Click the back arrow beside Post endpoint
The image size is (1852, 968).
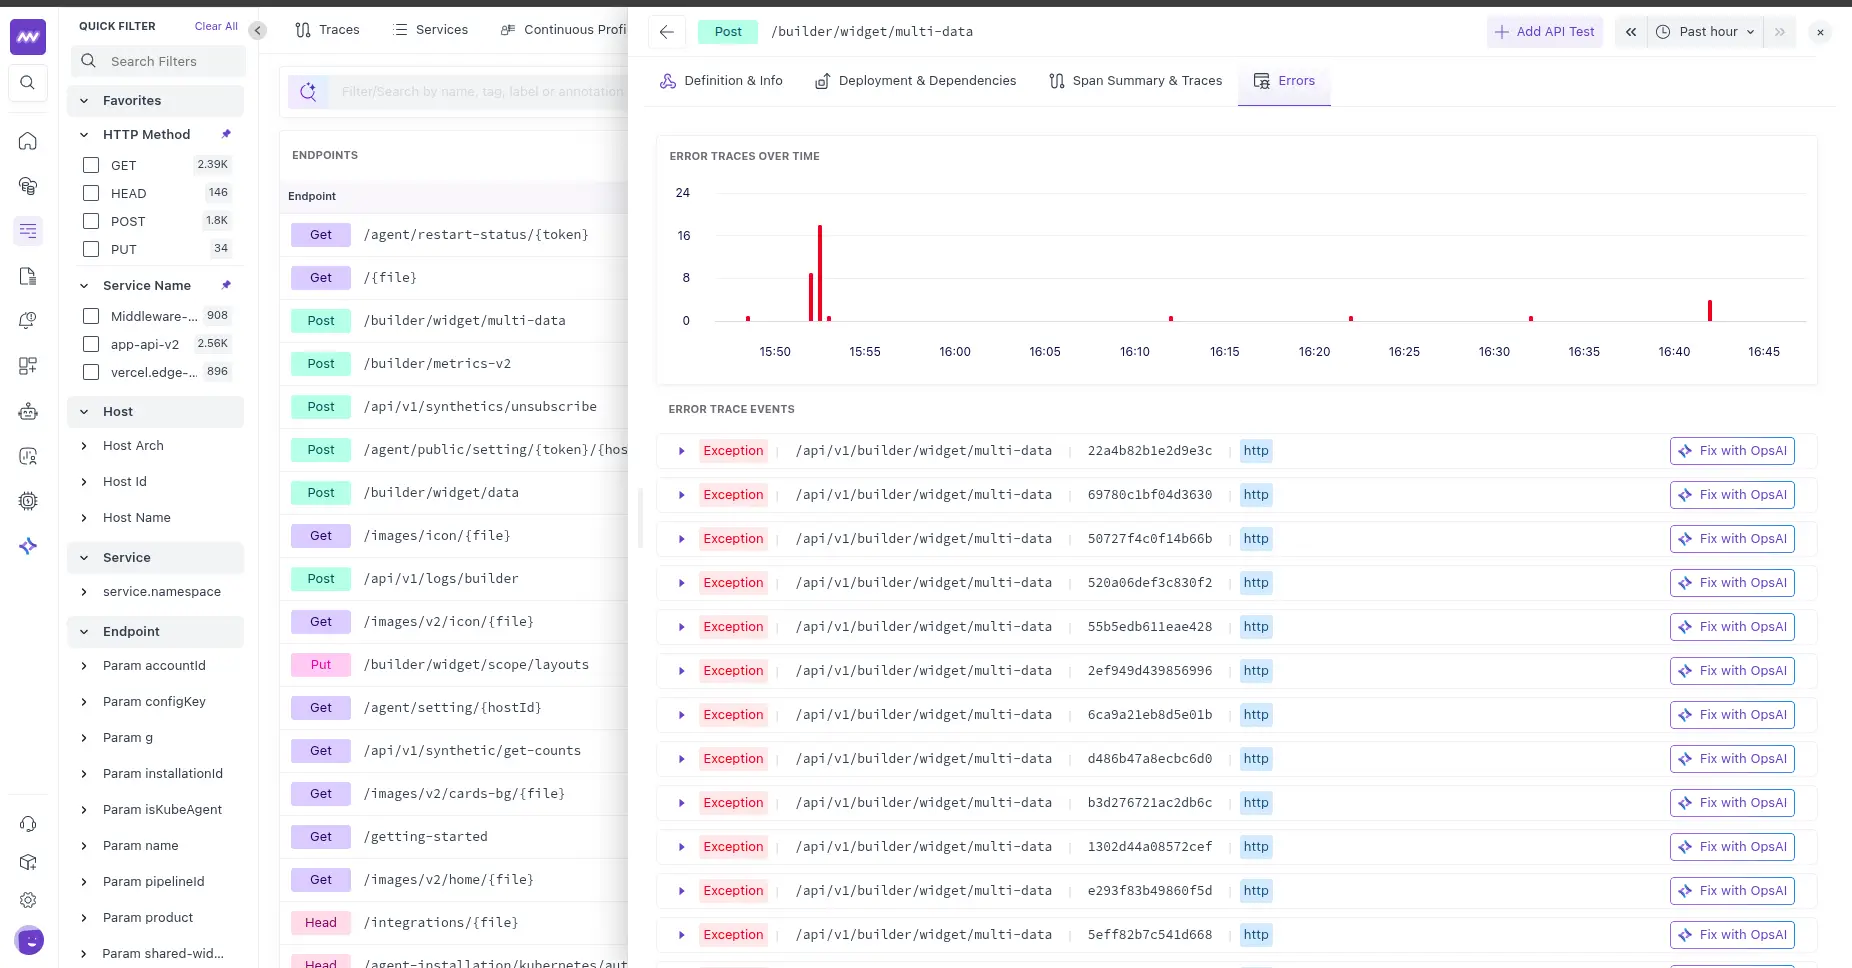667,32
